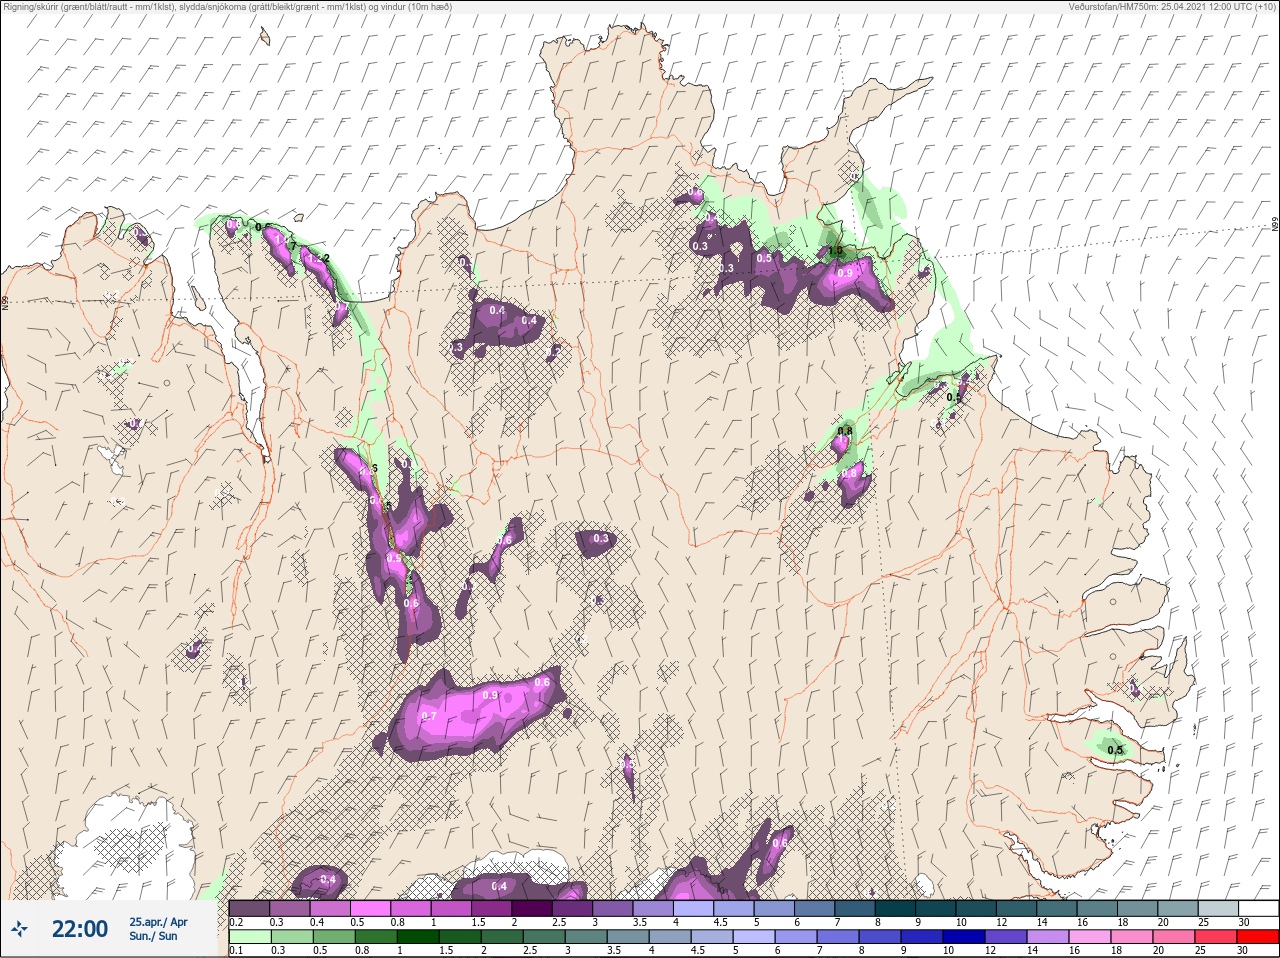This screenshot has width=1280, height=958.
Task: Click the 22:00 forecast time display
Action: click(80, 929)
